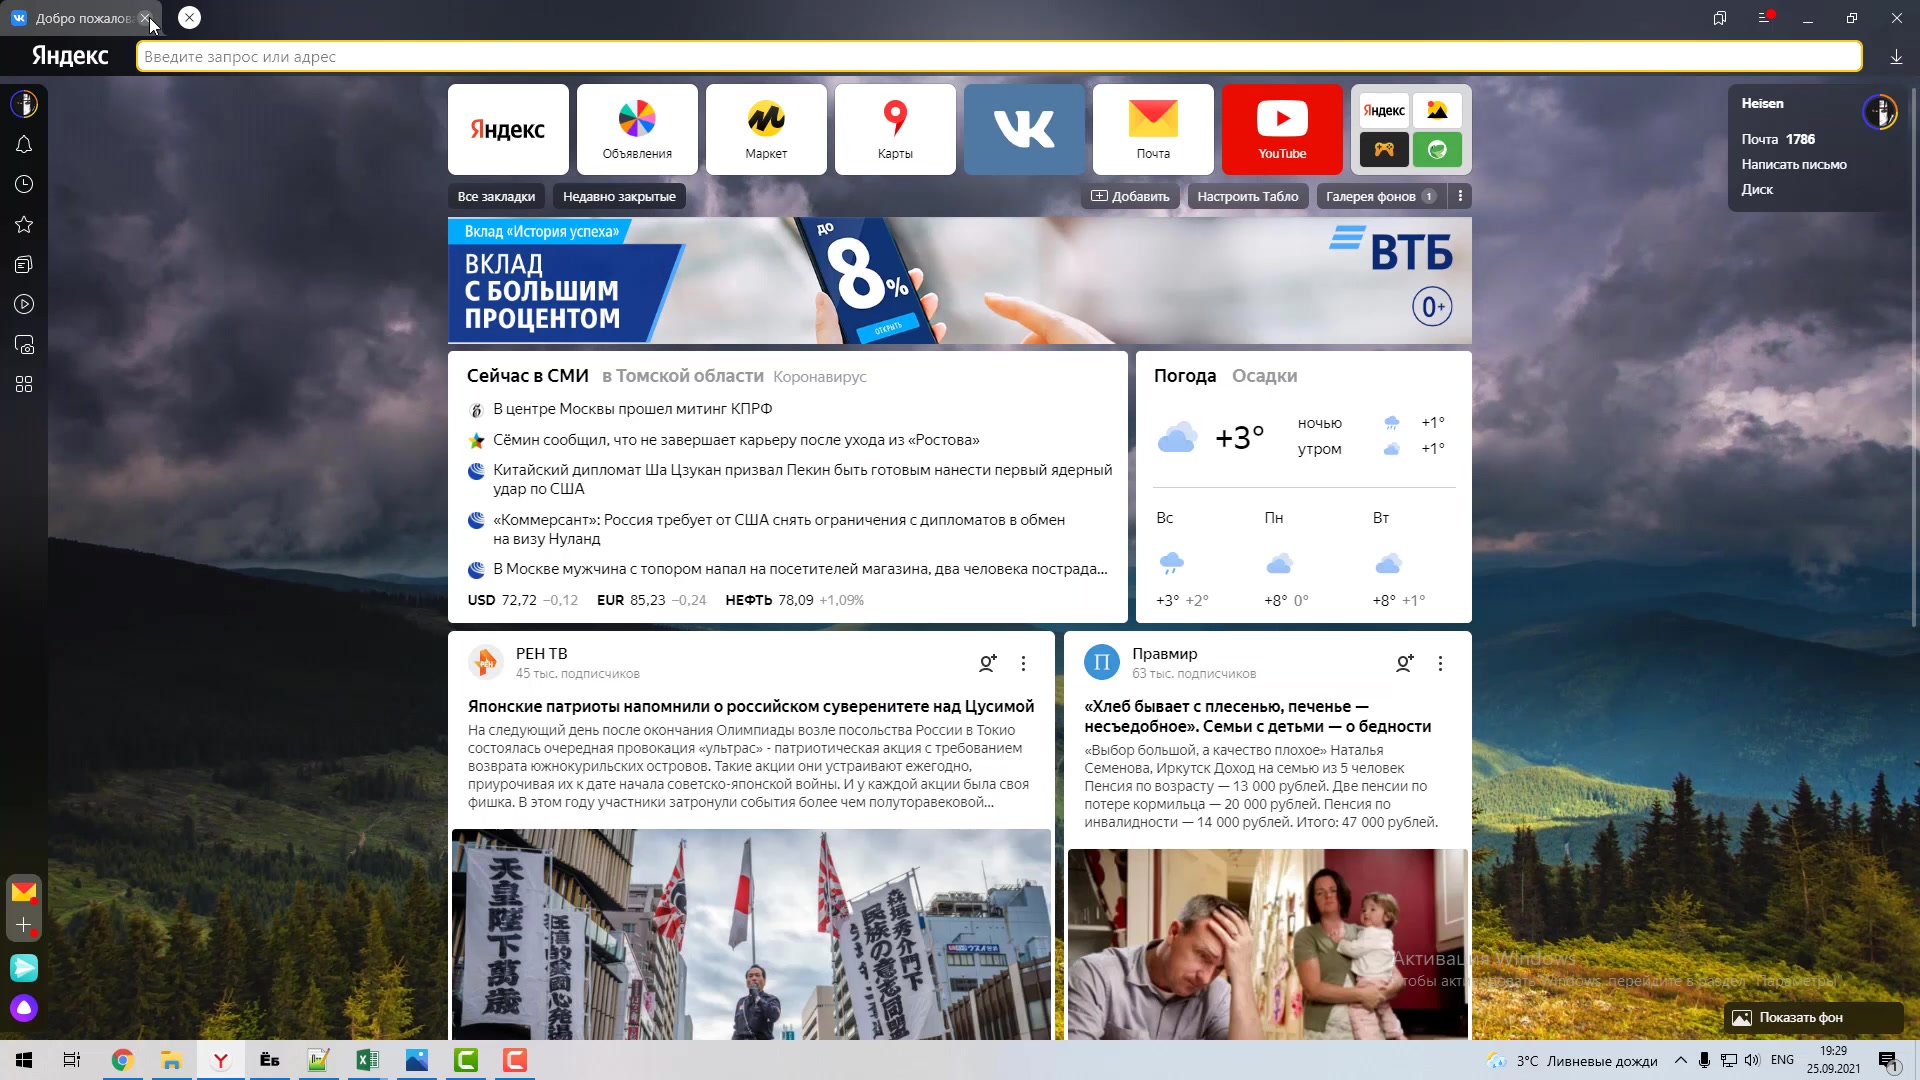Open Маркет marketplace shortcut
Screen dimensions: 1920x1080
click(x=765, y=128)
